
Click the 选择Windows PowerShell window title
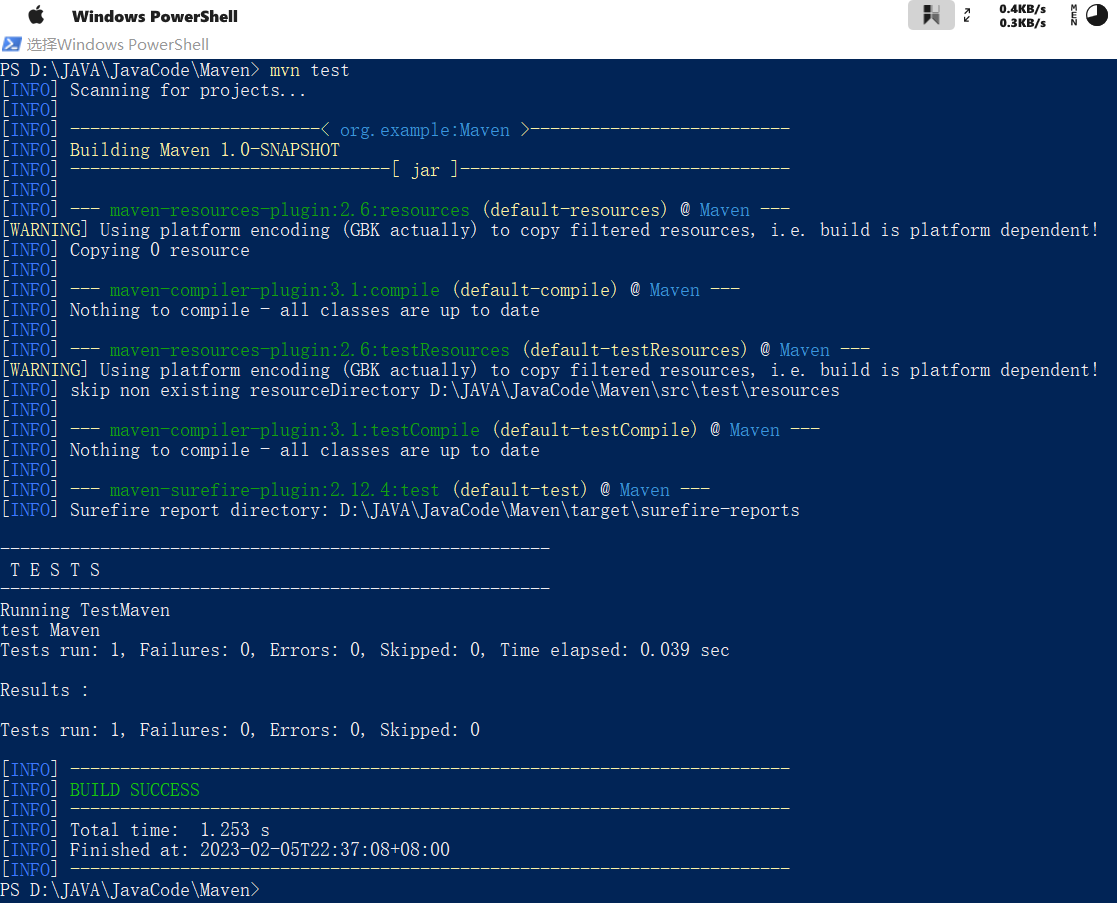coord(118,44)
